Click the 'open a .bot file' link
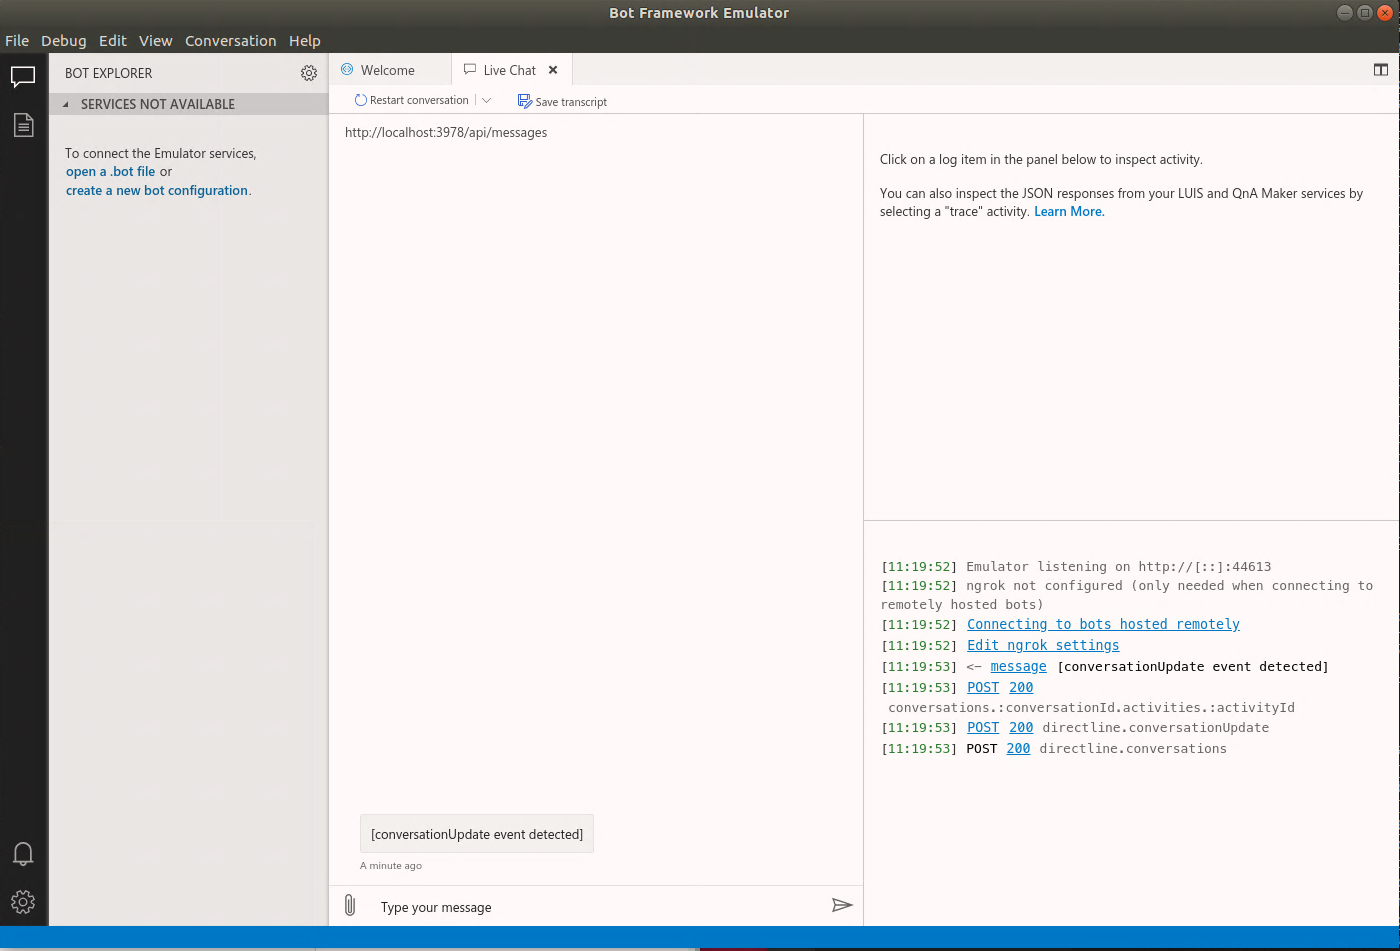This screenshot has width=1400, height=951. (111, 172)
